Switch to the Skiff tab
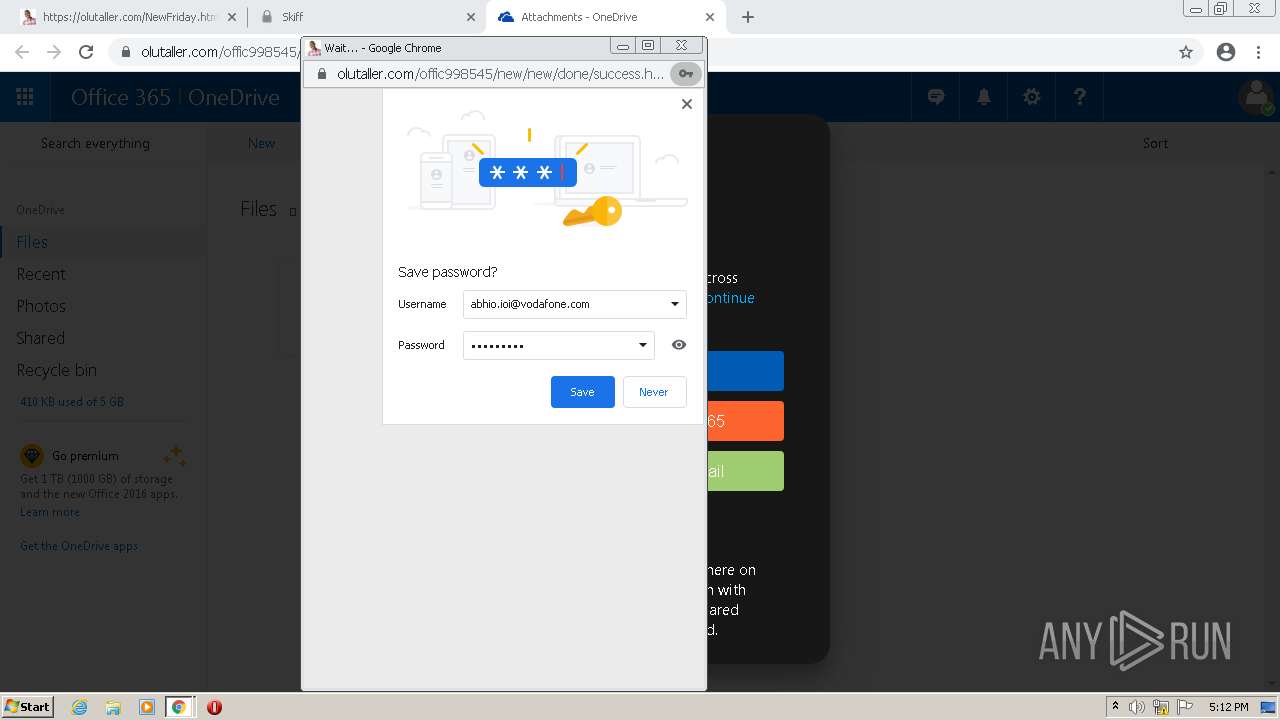The width and height of the screenshot is (1280, 720). point(367,17)
